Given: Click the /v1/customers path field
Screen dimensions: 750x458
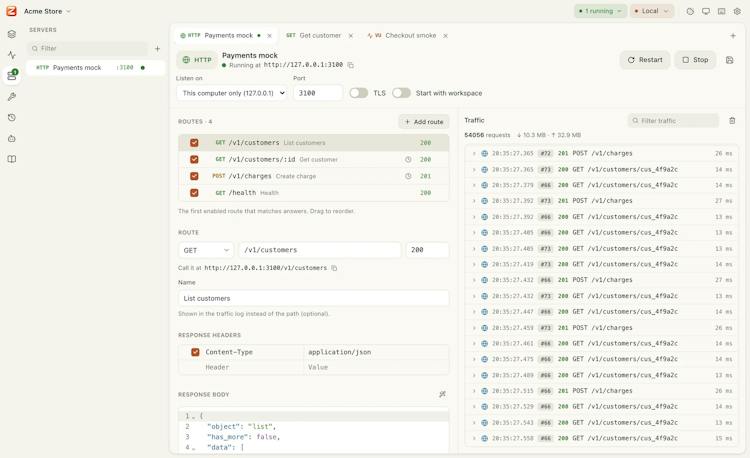Looking at the screenshot, I should (x=320, y=250).
